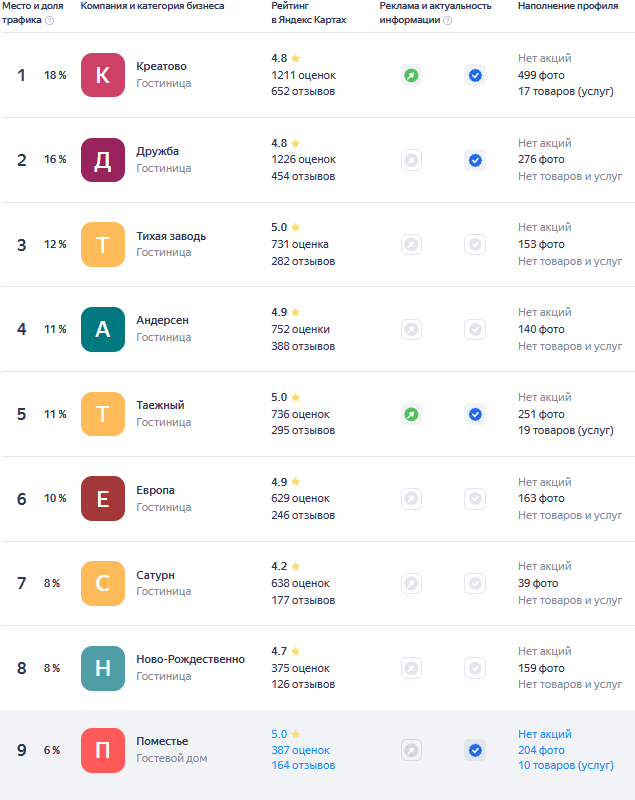The image size is (635, 800).
Task: Click the Рейтинг в Яндекс Картах column header
Action: [x=309, y=13]
